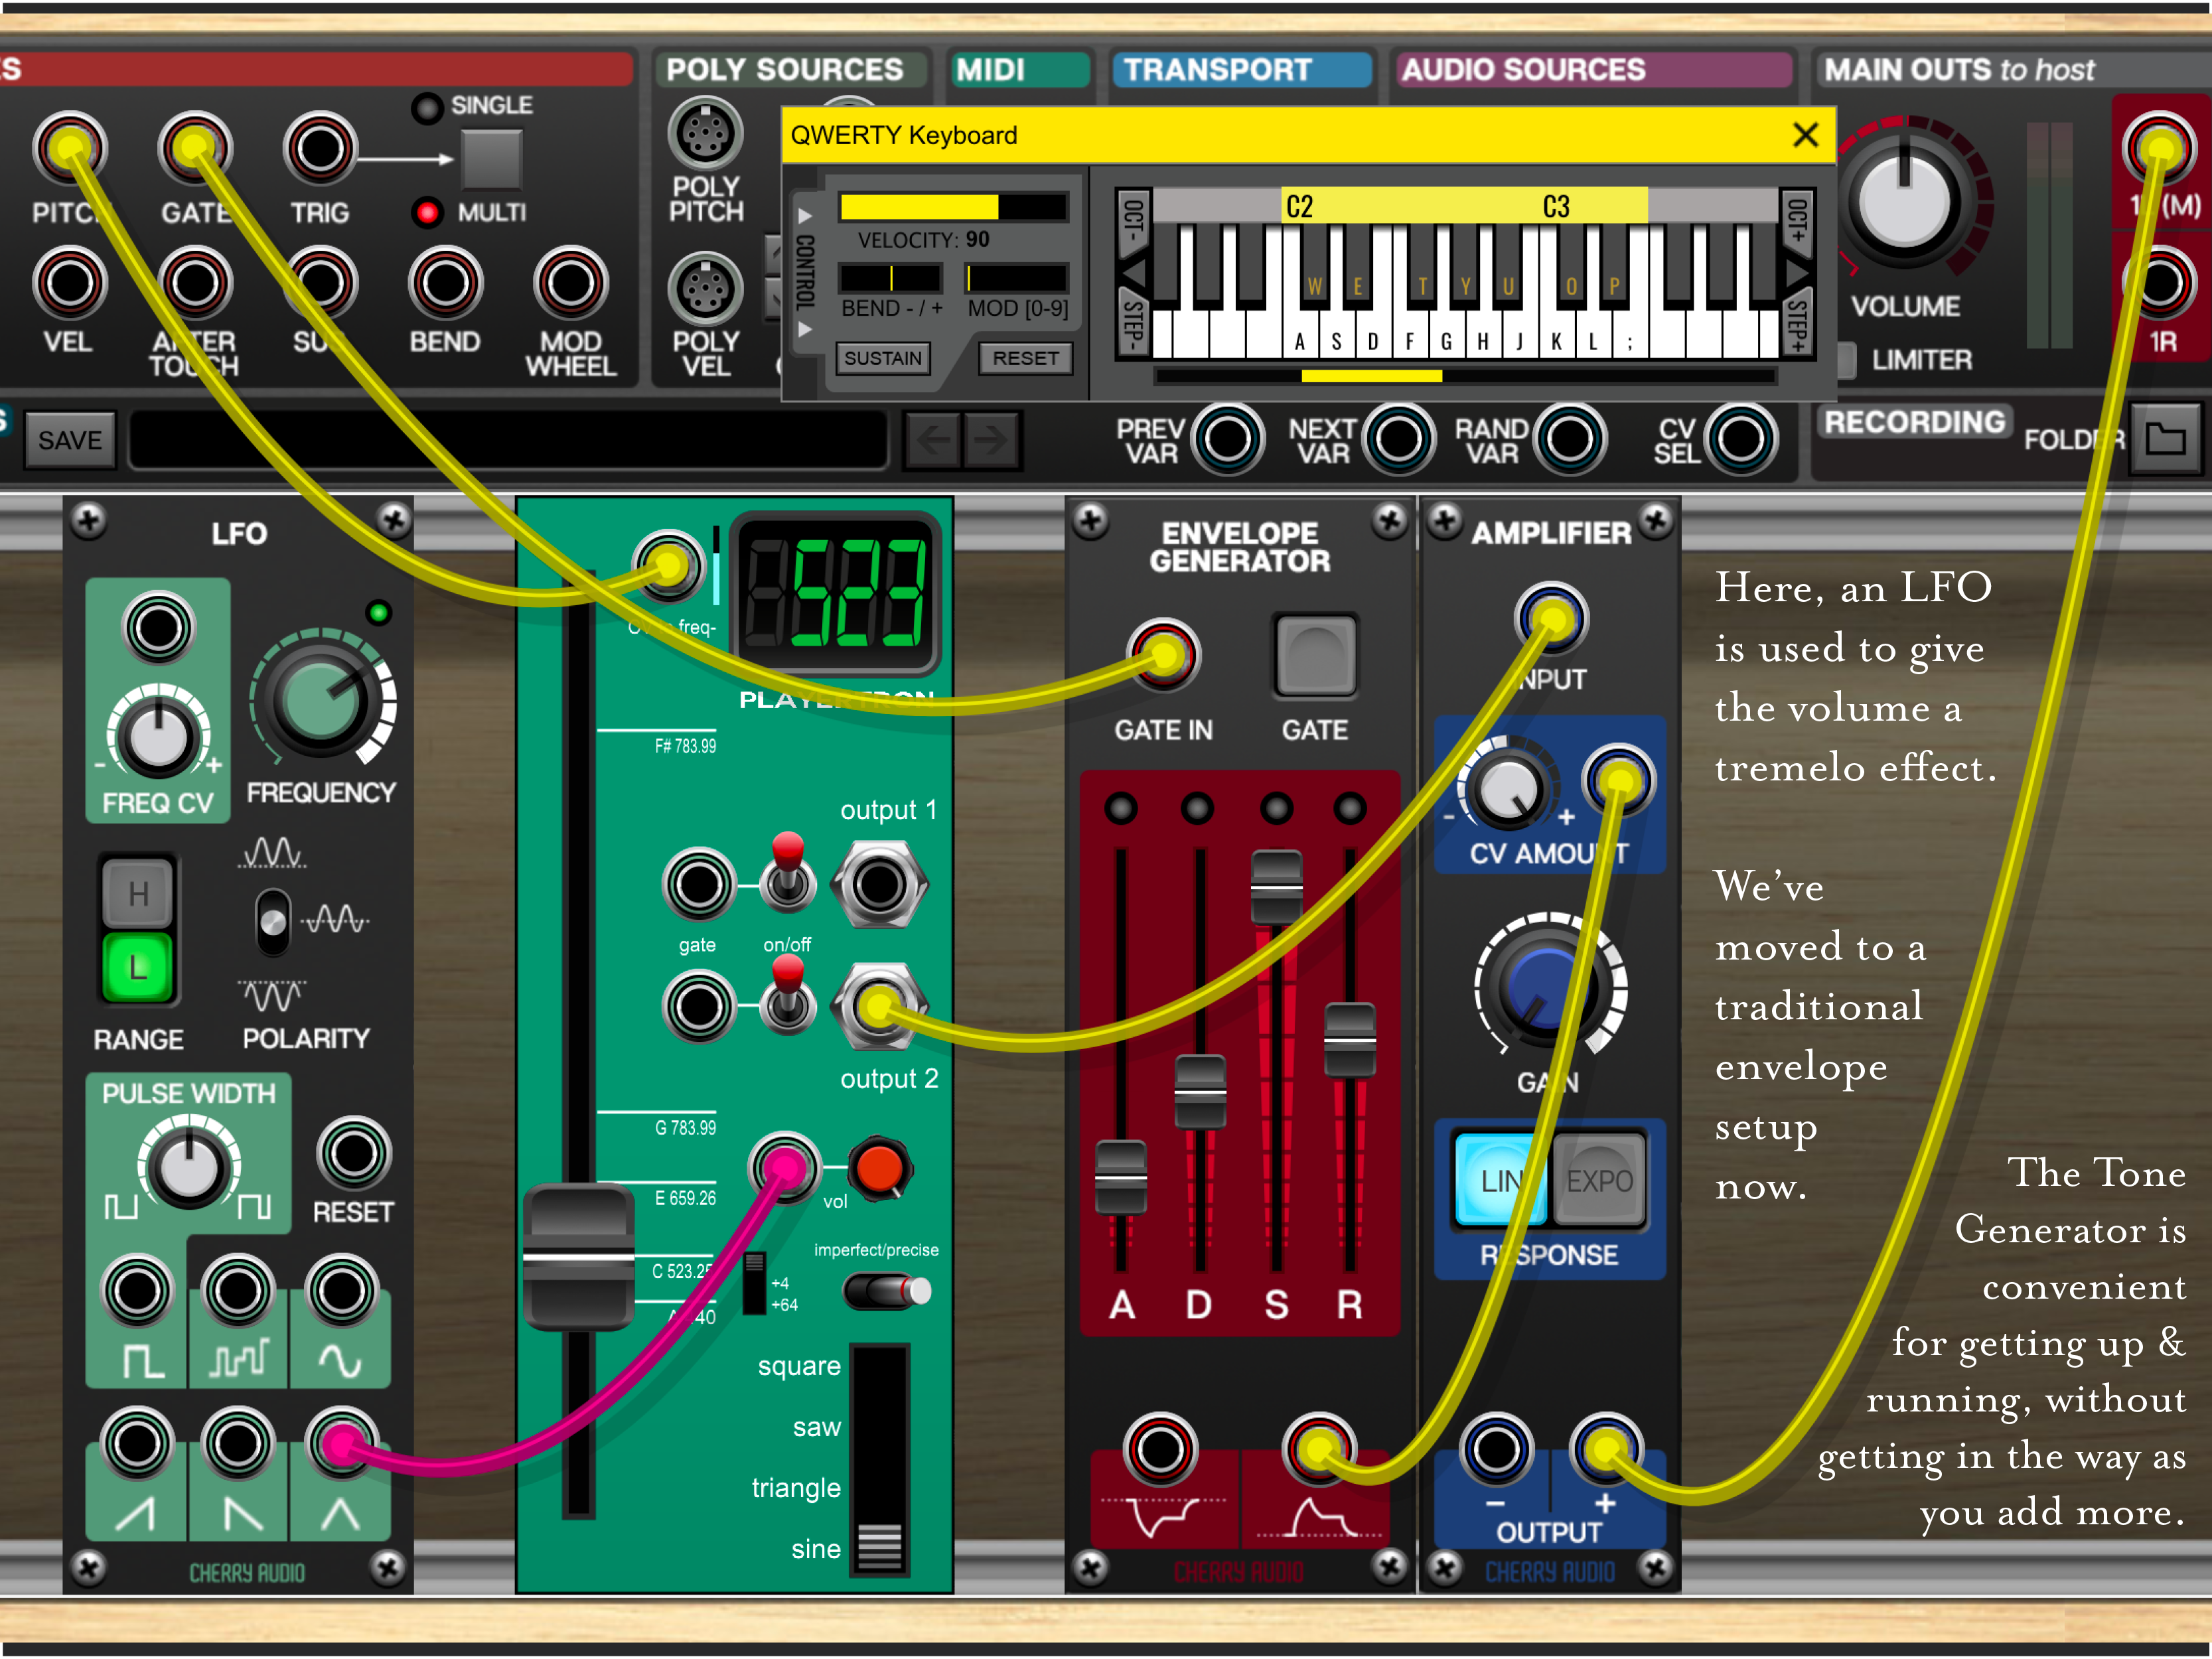The height and width of the screenshot is (1659, 2212).
Task: Enable the LFO high range H button
Action: click(x=138, y=893)
